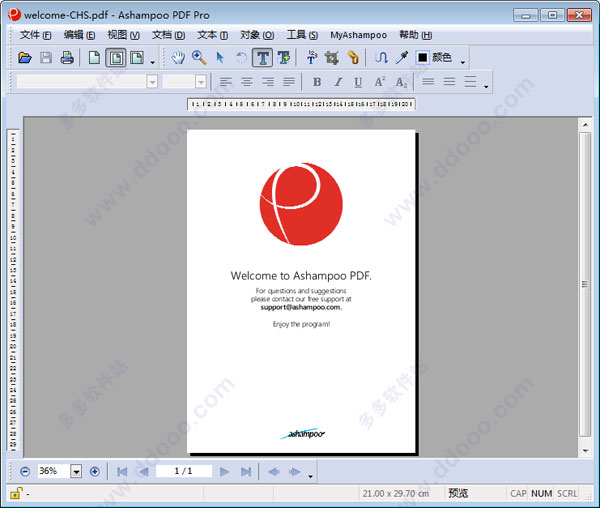
Task: Click the support@ashampoo.com text
Action: pyautogui.click(x=301, y=307)
